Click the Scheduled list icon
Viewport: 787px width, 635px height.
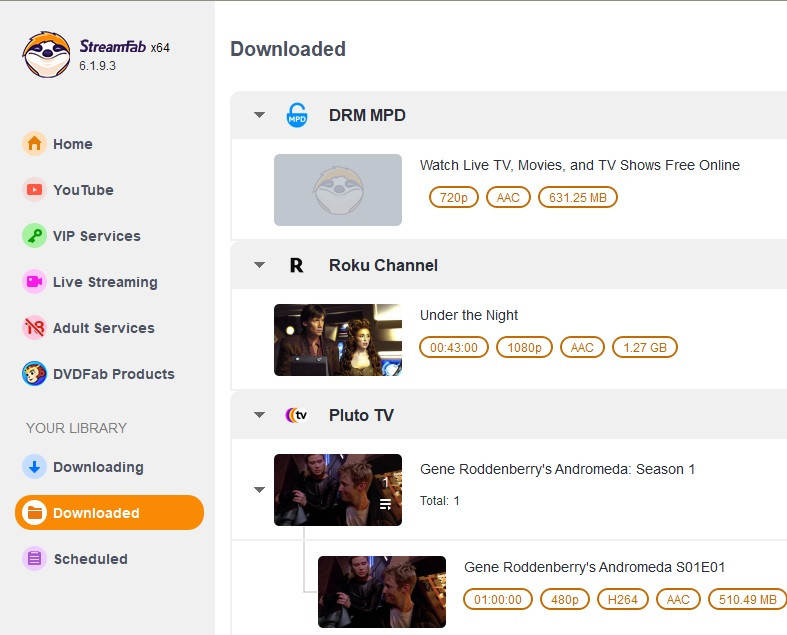tap(35, 559)
